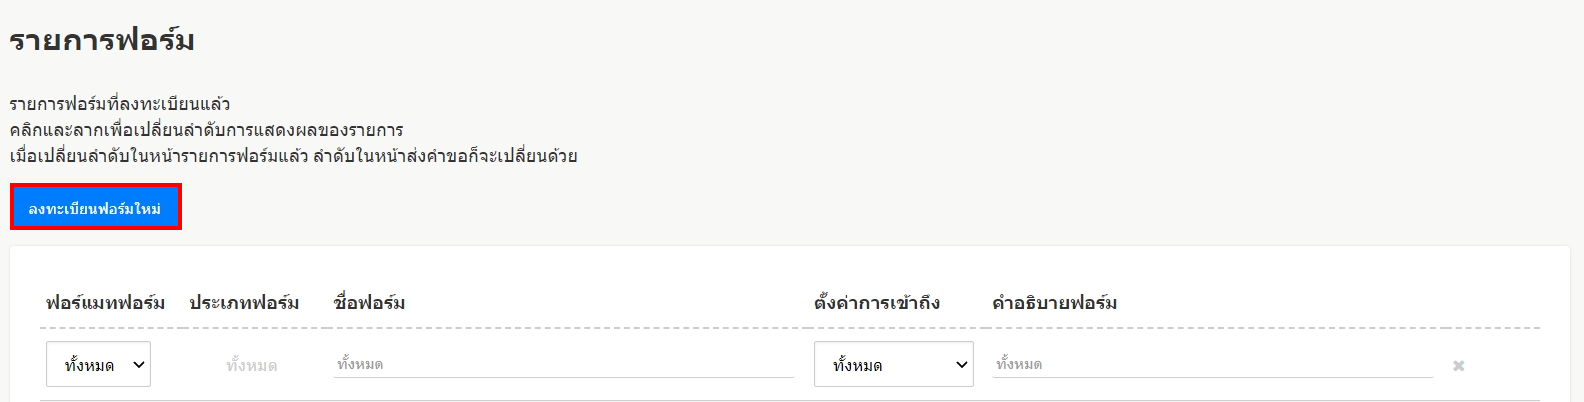Select the ฟอร์แมทฟอร์ม column header
Viewport: 1584px width, 402px height.
click(x=105, y=302)
